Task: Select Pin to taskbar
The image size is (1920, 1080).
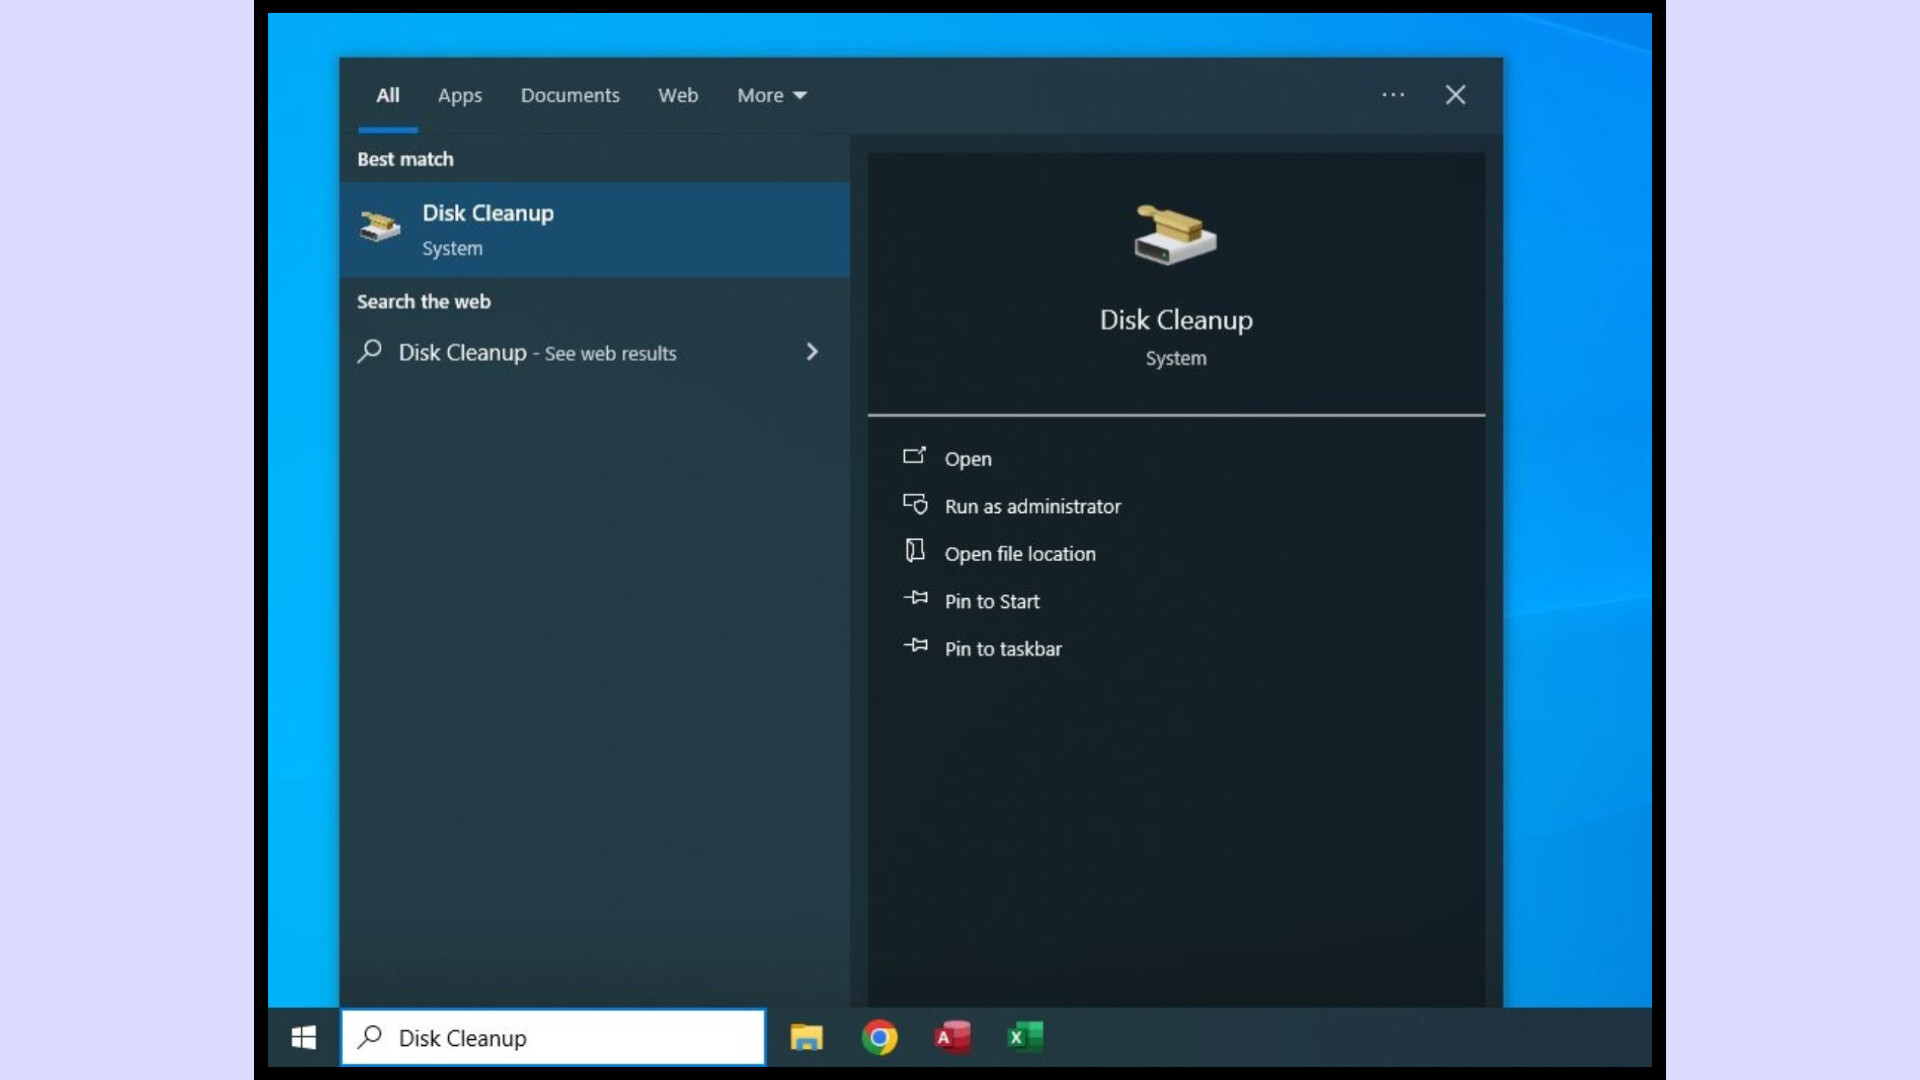Action: pyautogui.click(x=1003, y=649)
